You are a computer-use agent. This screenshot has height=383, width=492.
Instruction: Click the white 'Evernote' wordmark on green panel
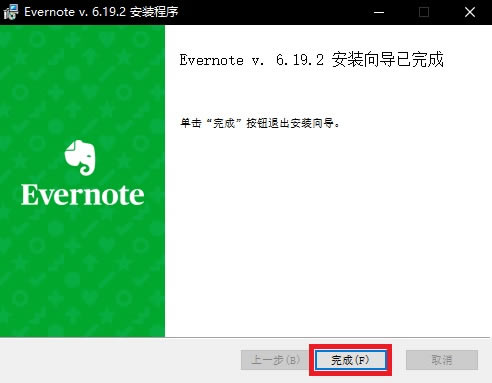83,195
